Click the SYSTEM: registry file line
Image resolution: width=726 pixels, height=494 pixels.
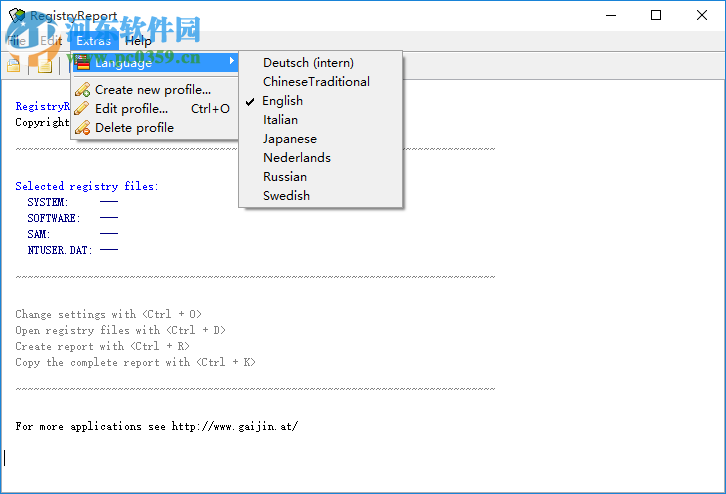72,202
